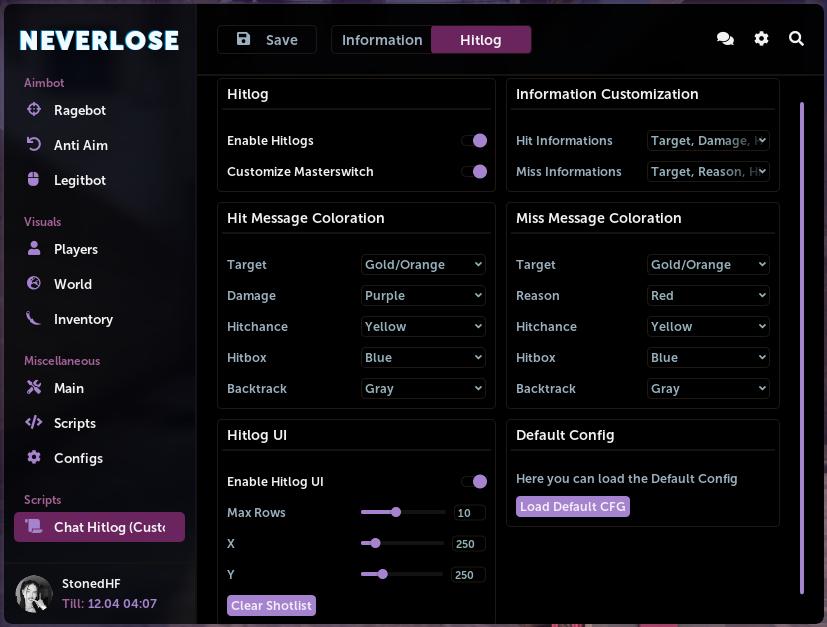Select the Chat Hitlog script entry
Screen dimensions: 827x627
click(99, 527)
